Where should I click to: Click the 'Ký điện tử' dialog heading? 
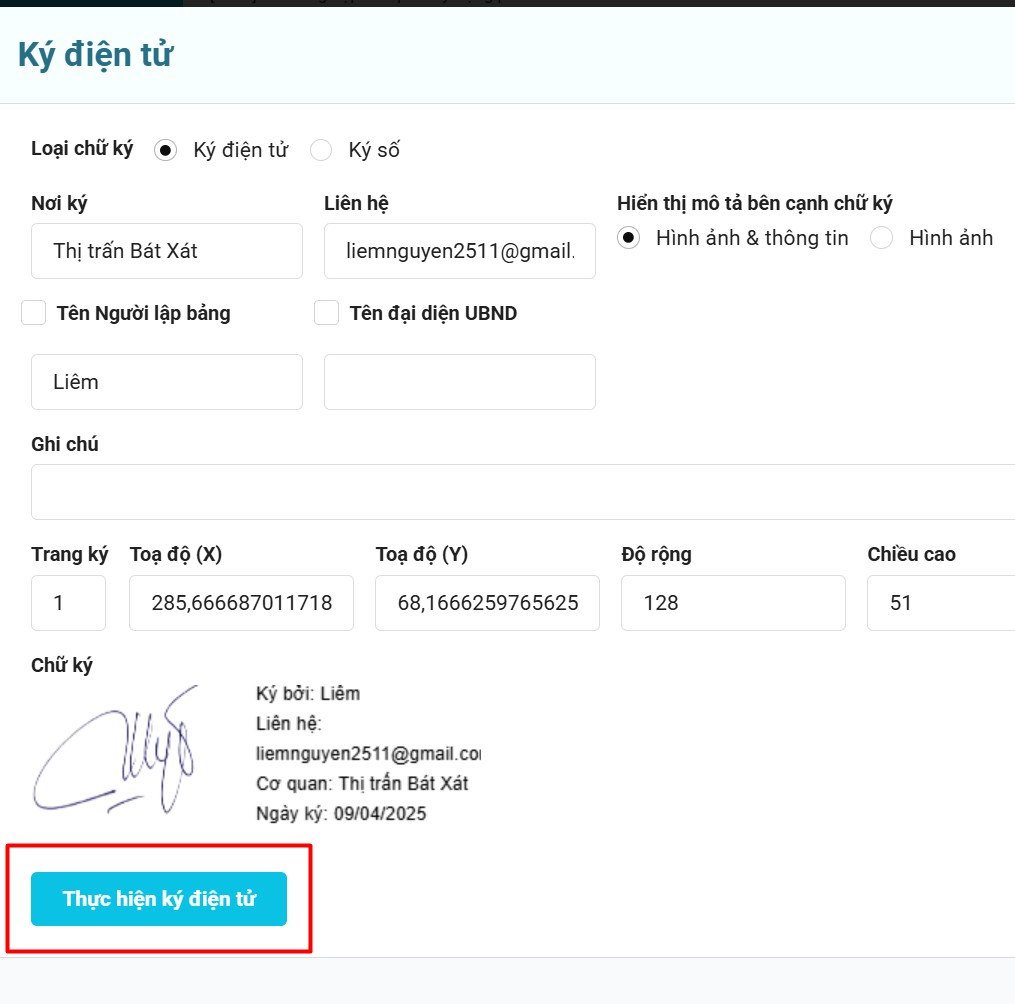pyautogui.click(x=96, y=55)
